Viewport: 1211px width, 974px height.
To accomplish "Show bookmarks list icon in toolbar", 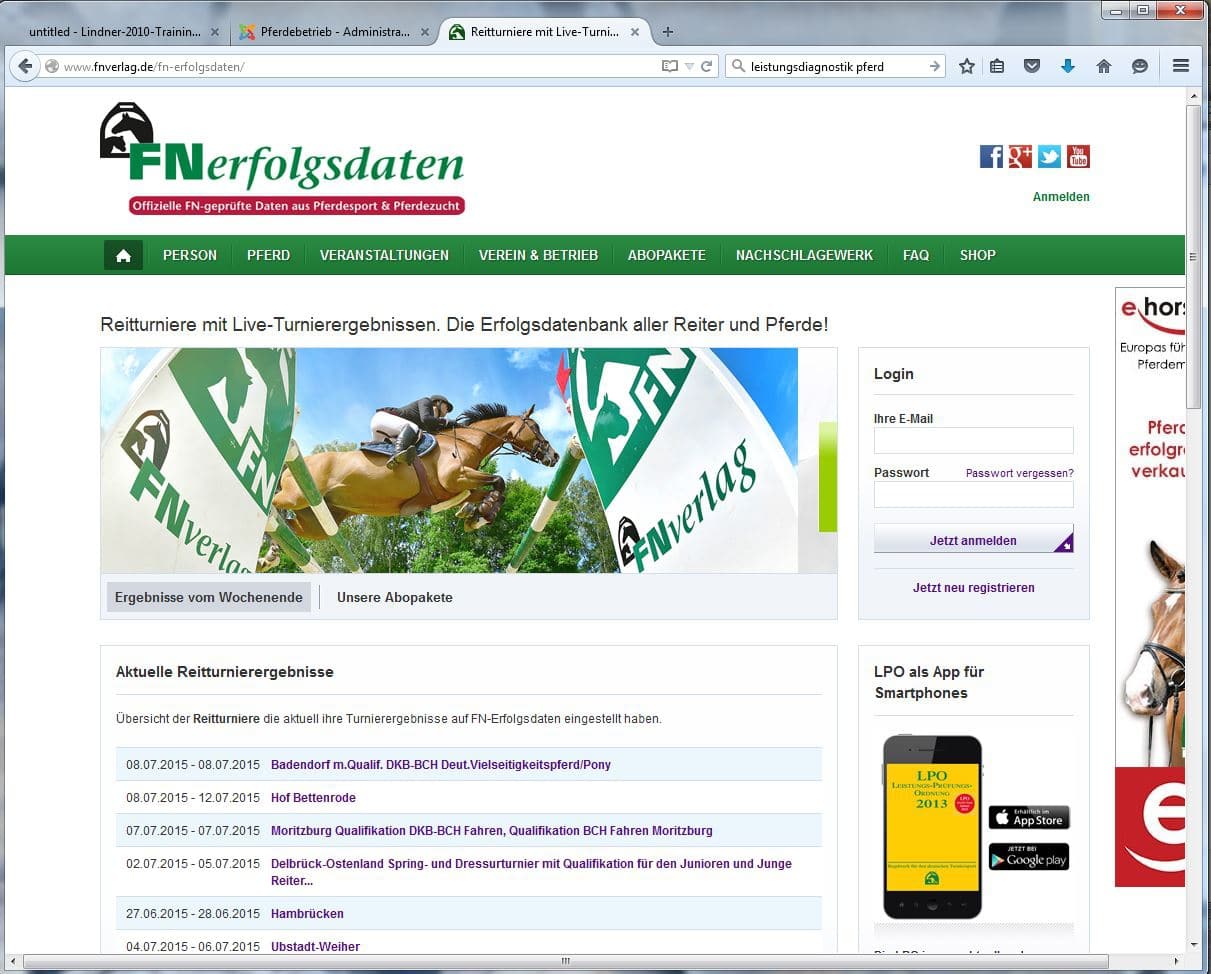I will [997, 67].
